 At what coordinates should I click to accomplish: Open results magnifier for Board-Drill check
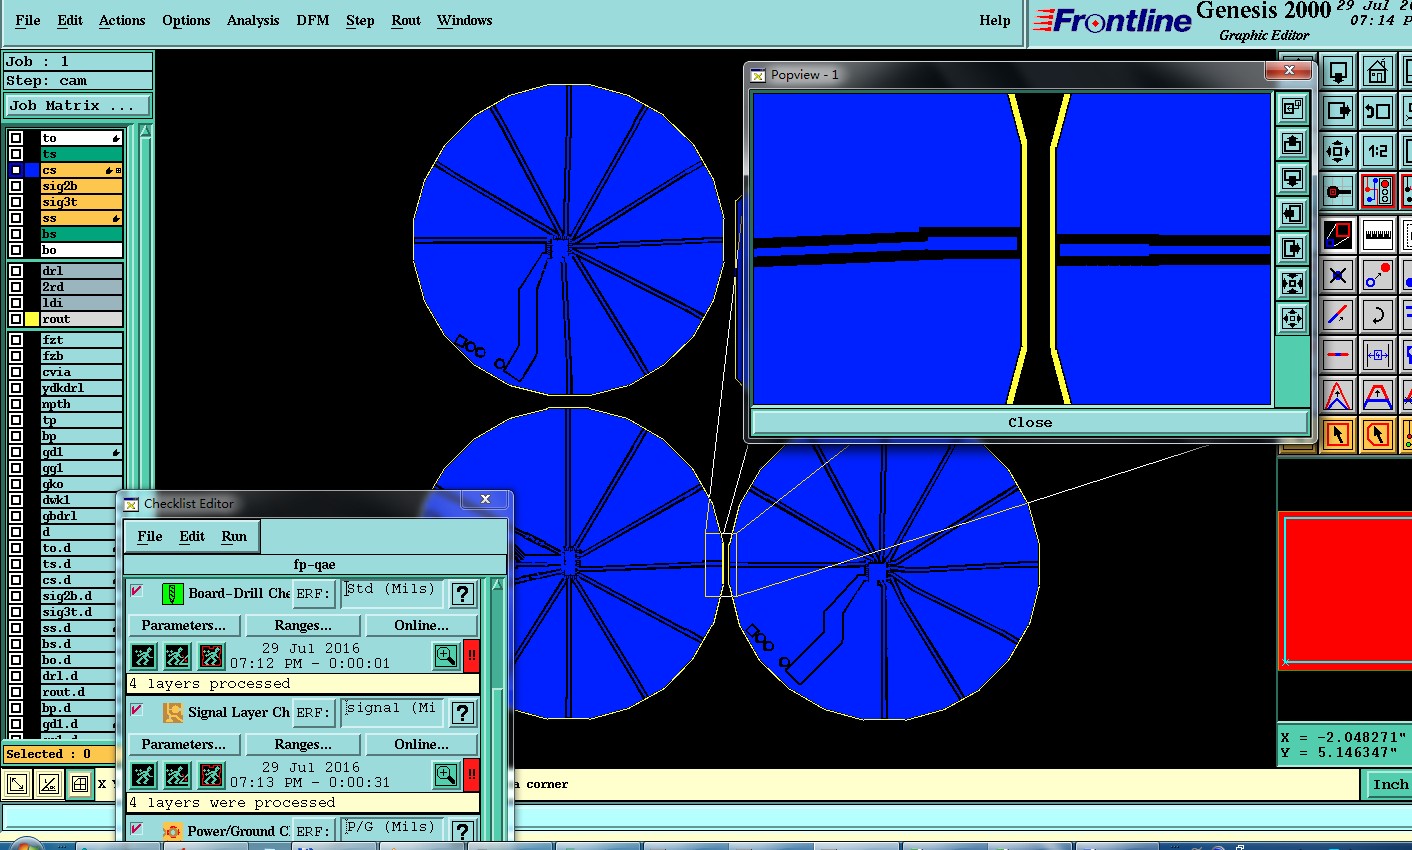(446, 656)
